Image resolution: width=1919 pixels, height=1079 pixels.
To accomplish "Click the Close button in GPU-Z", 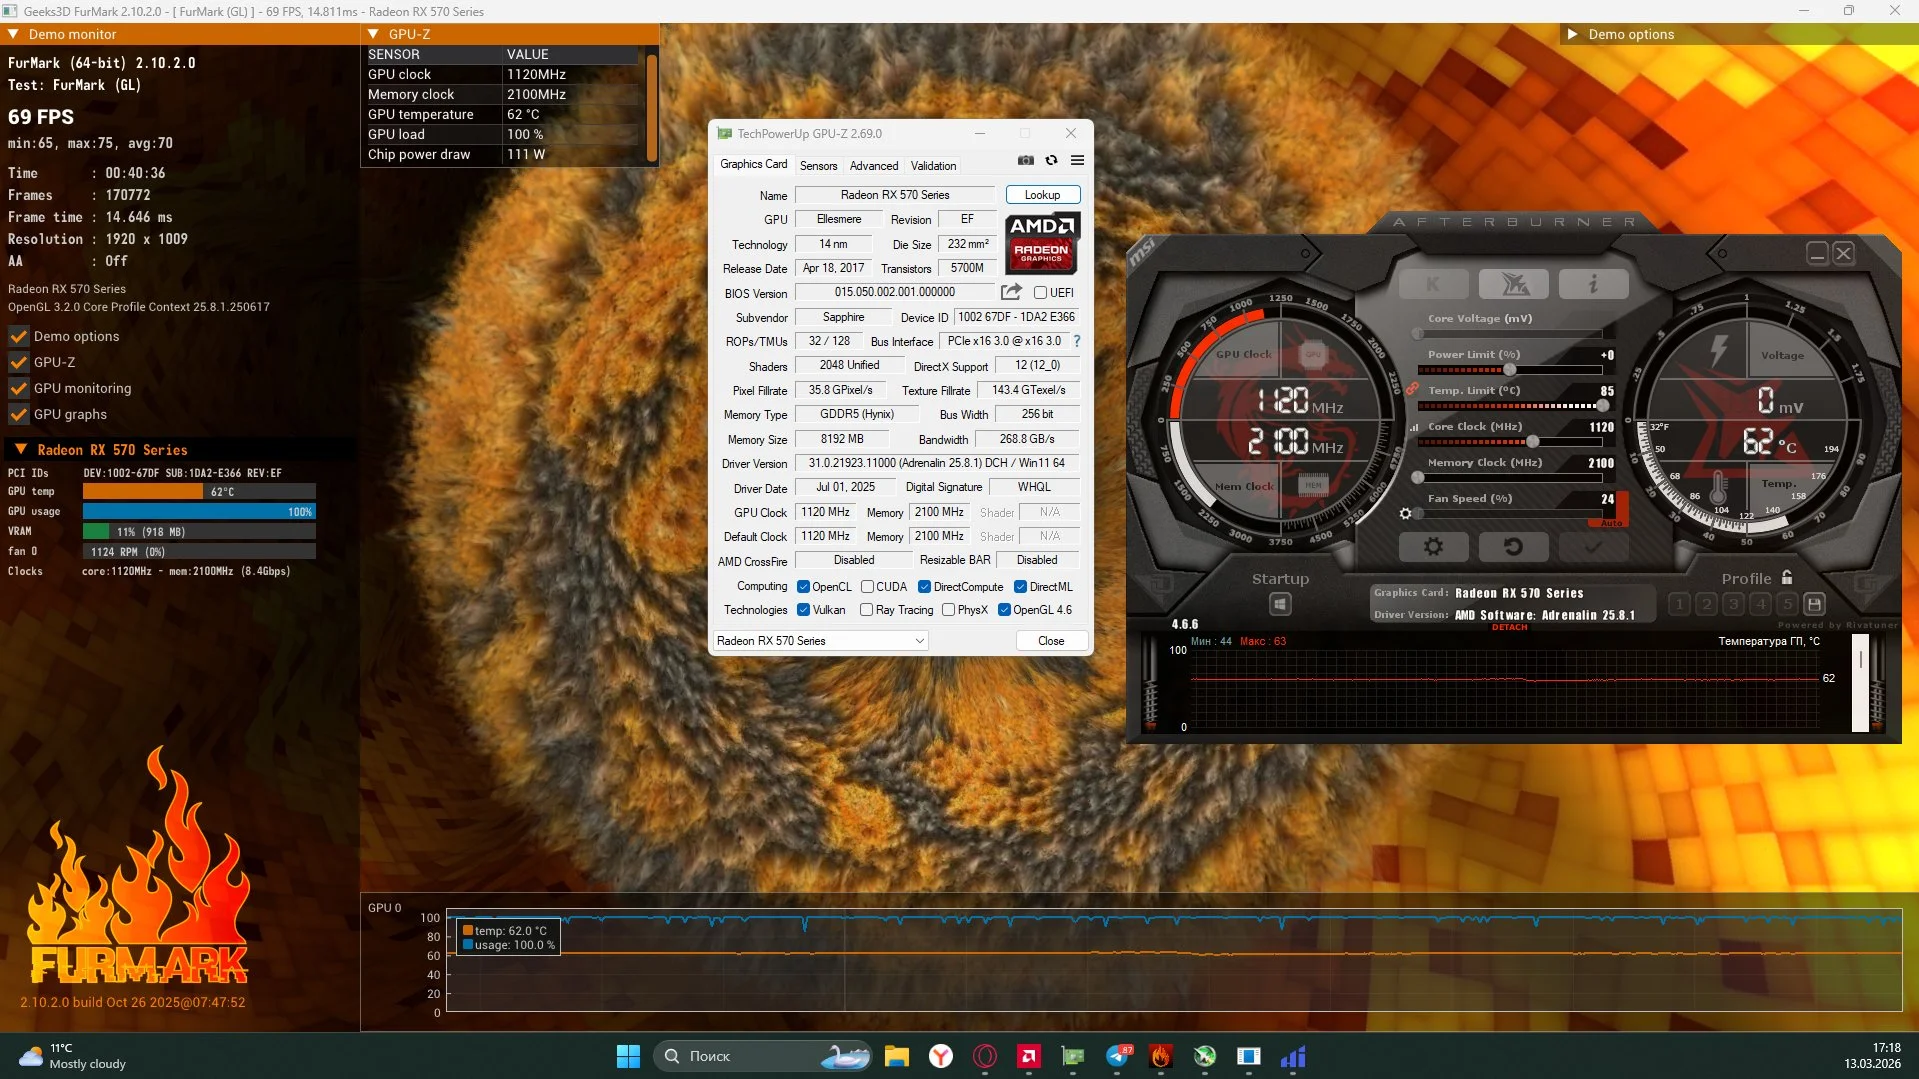I will [1051, 641].
